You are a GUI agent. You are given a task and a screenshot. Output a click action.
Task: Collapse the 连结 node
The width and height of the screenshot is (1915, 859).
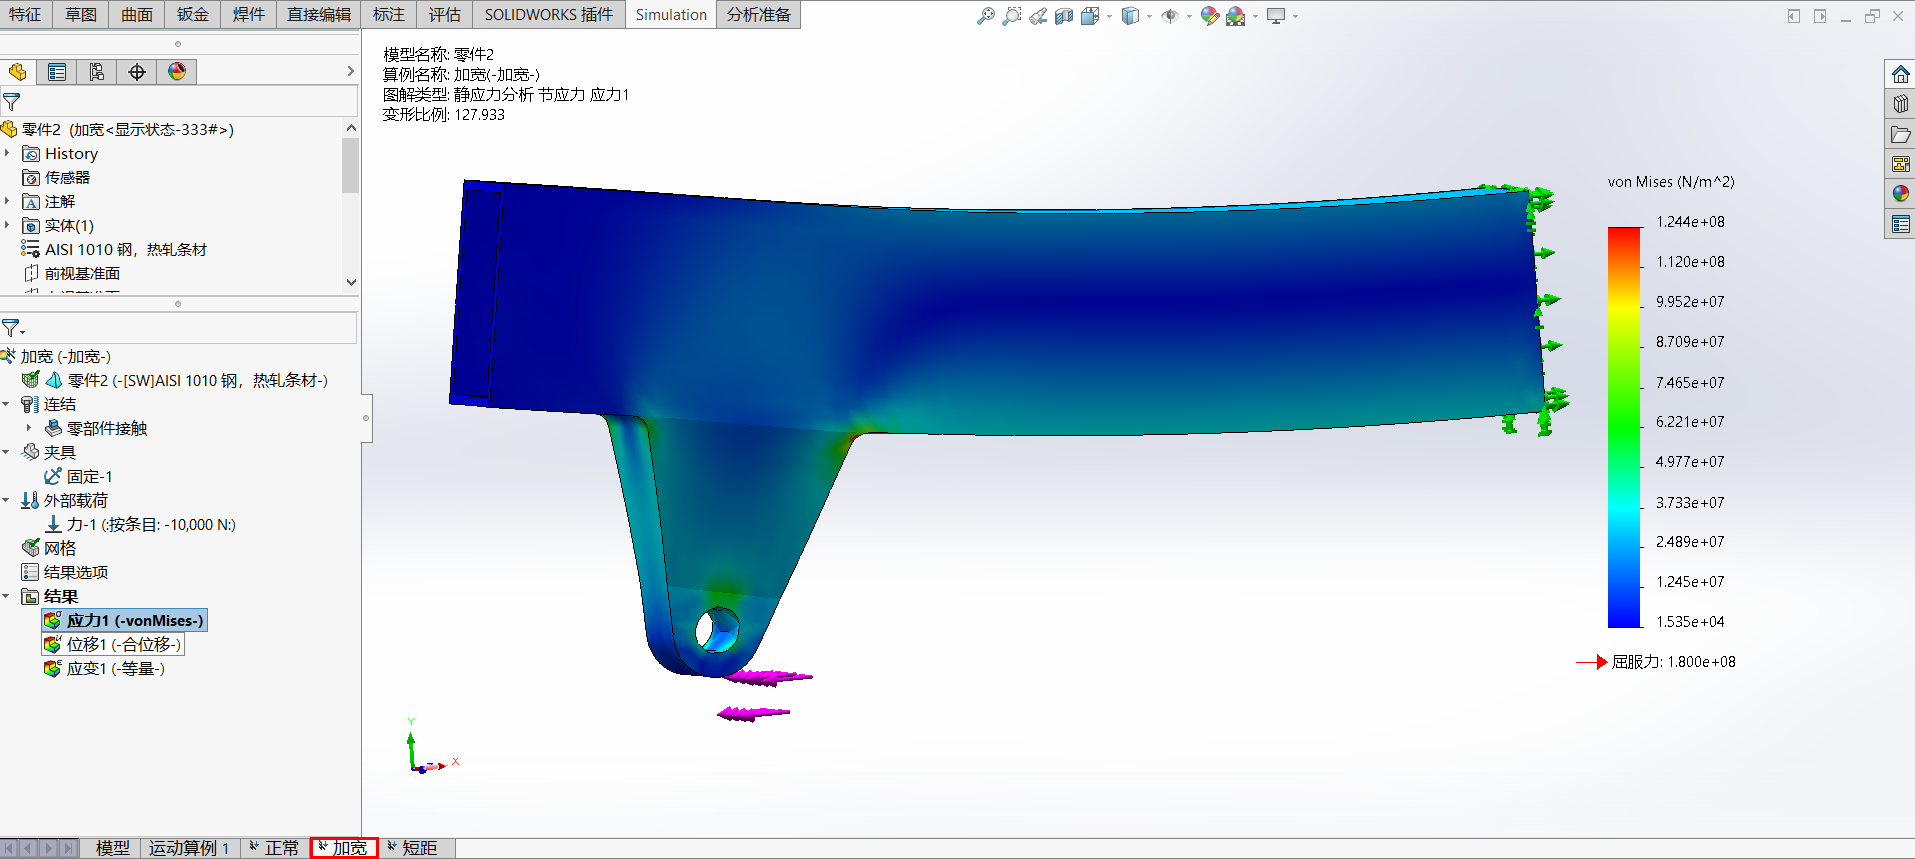6,404
